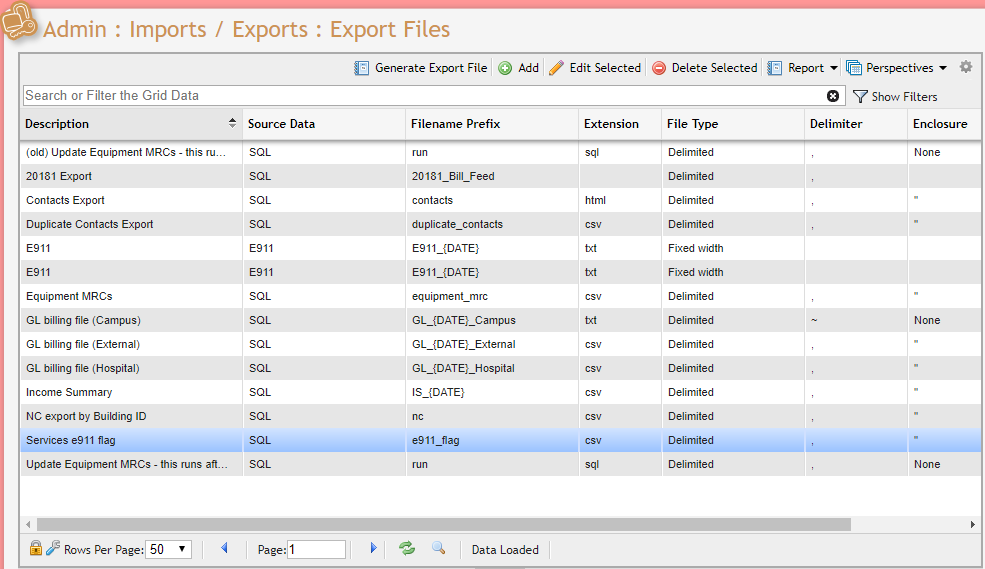Image resolution: width=985 pixels, height=569 pixels.
Task: Click the green refresh arrows icon
Action: point(407,548)
